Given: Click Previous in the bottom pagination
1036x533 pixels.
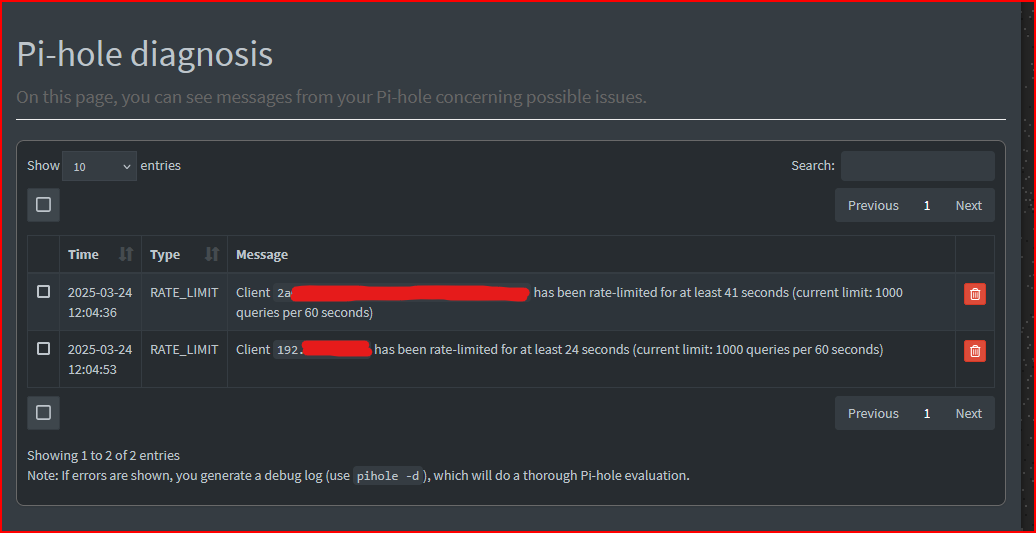Looking at the screenshot, I should (873, 414).
